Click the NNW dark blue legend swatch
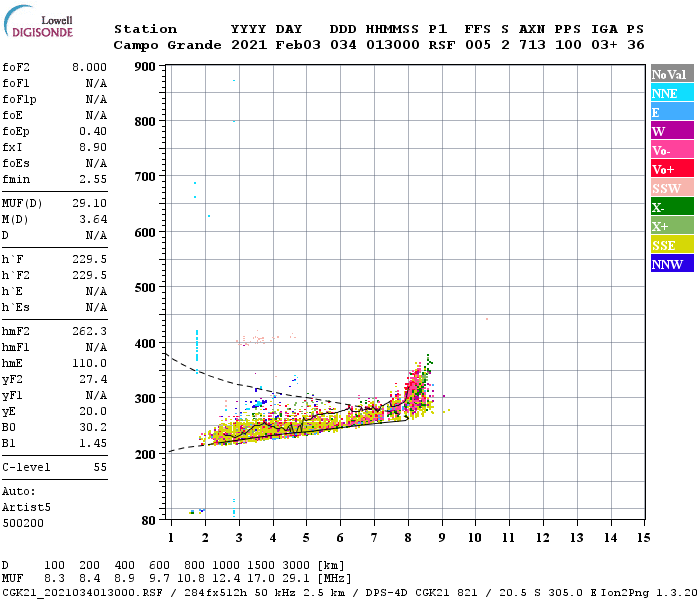 [672, 264]
